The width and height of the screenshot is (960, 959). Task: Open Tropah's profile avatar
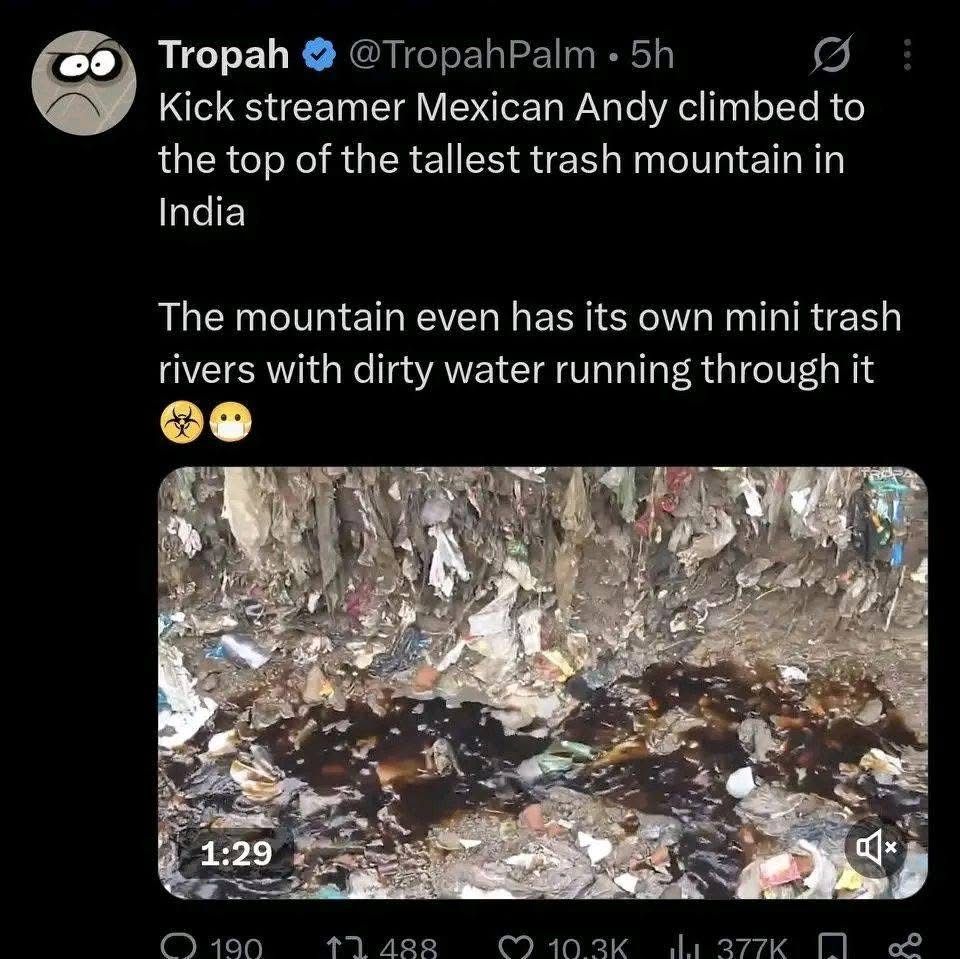(x=84, y=82)
